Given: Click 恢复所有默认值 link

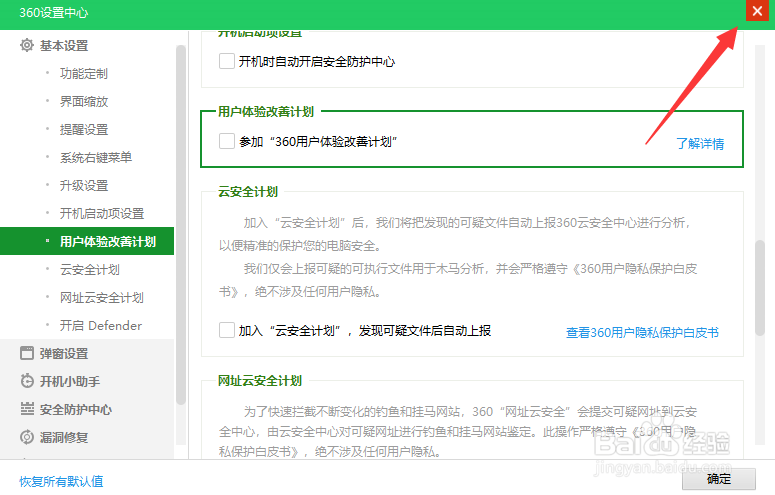Looking at the screenshot, I should 61,481.
